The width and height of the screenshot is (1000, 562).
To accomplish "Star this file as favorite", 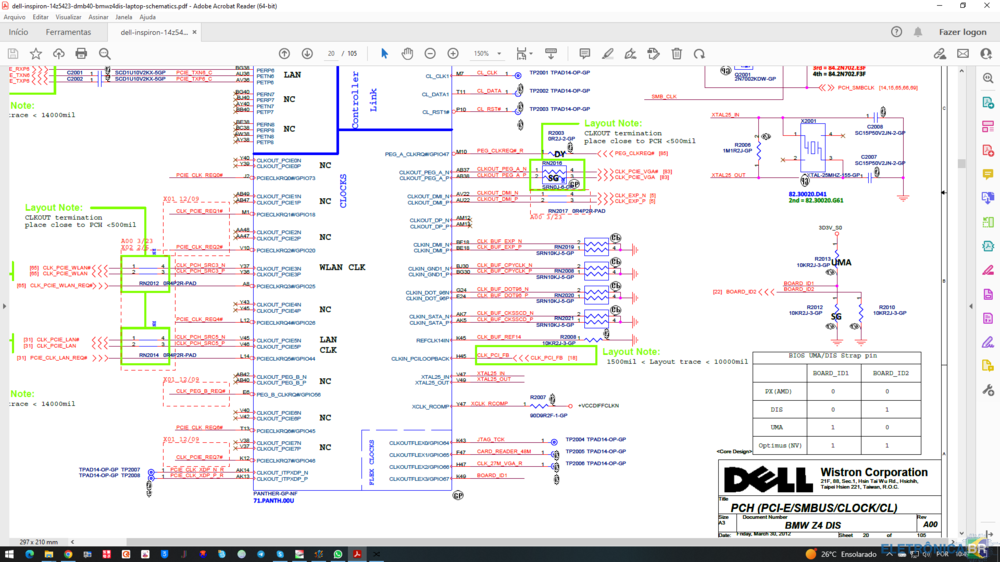I will click(x=36, y=53).
